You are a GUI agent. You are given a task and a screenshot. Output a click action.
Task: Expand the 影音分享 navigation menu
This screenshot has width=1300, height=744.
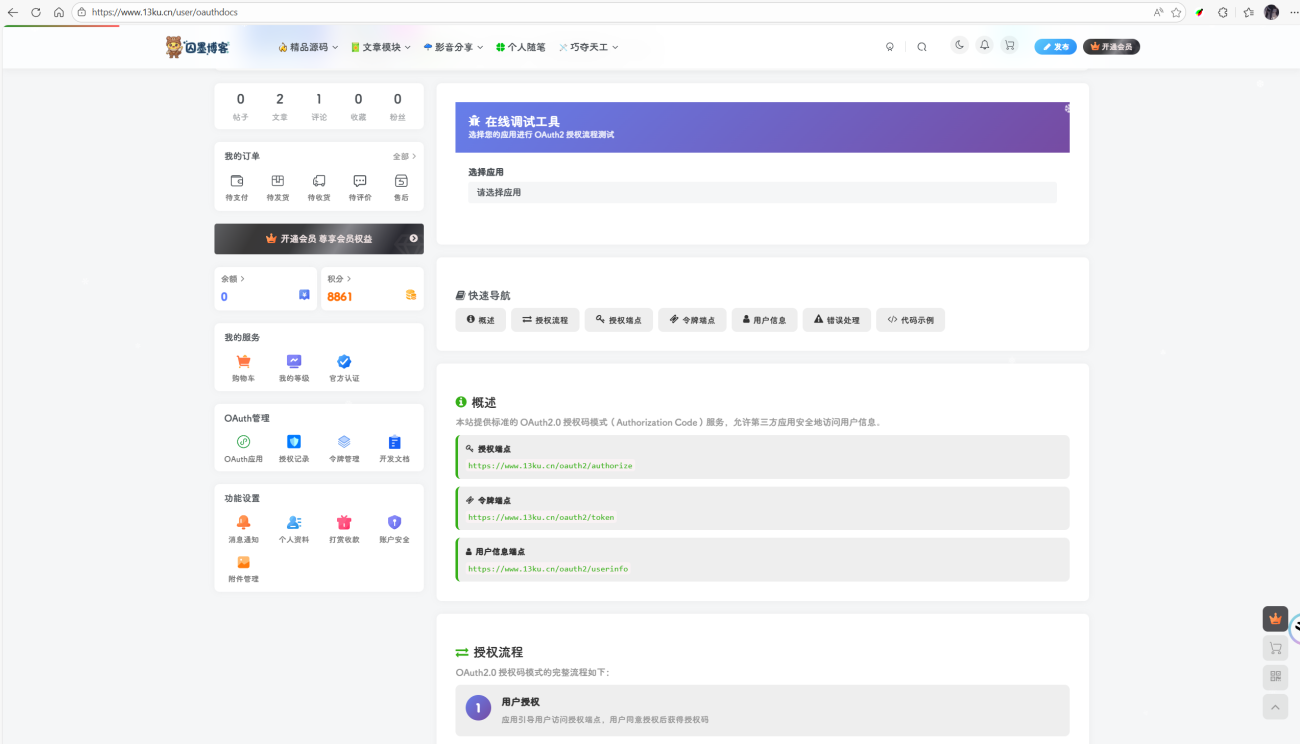click(453, 47)
